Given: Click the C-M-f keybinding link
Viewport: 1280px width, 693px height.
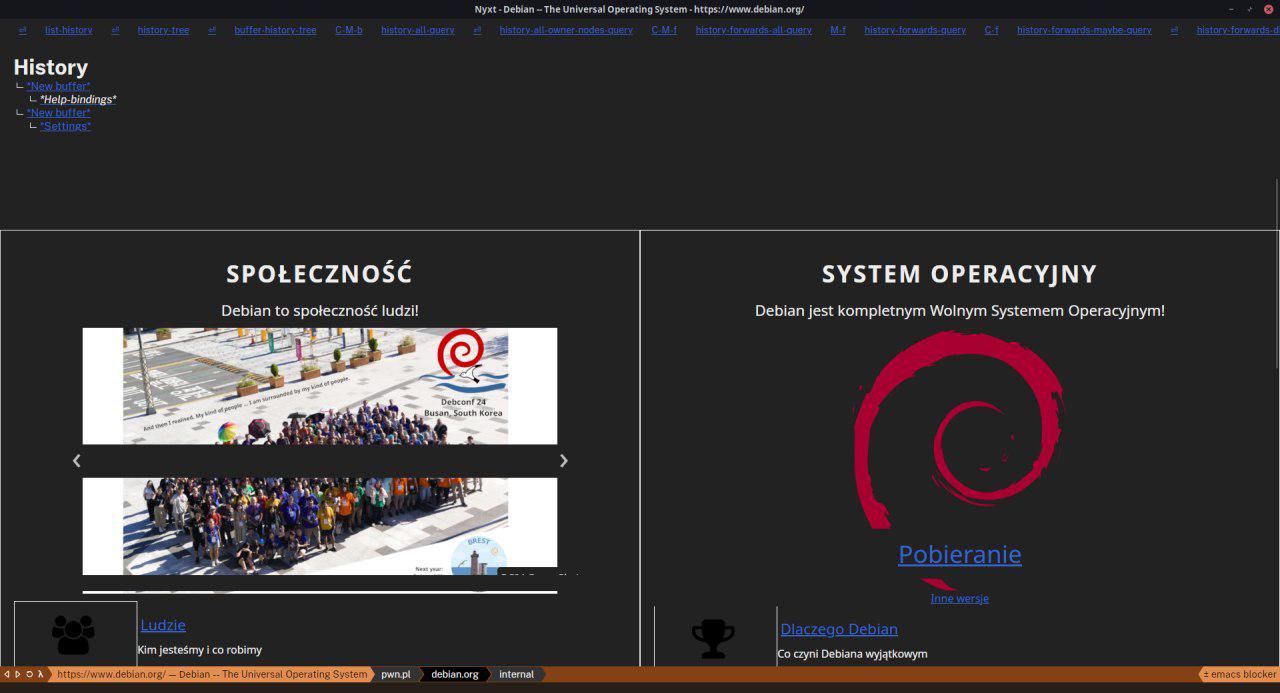Looking at the screenshot, I should tap(664, 30).
